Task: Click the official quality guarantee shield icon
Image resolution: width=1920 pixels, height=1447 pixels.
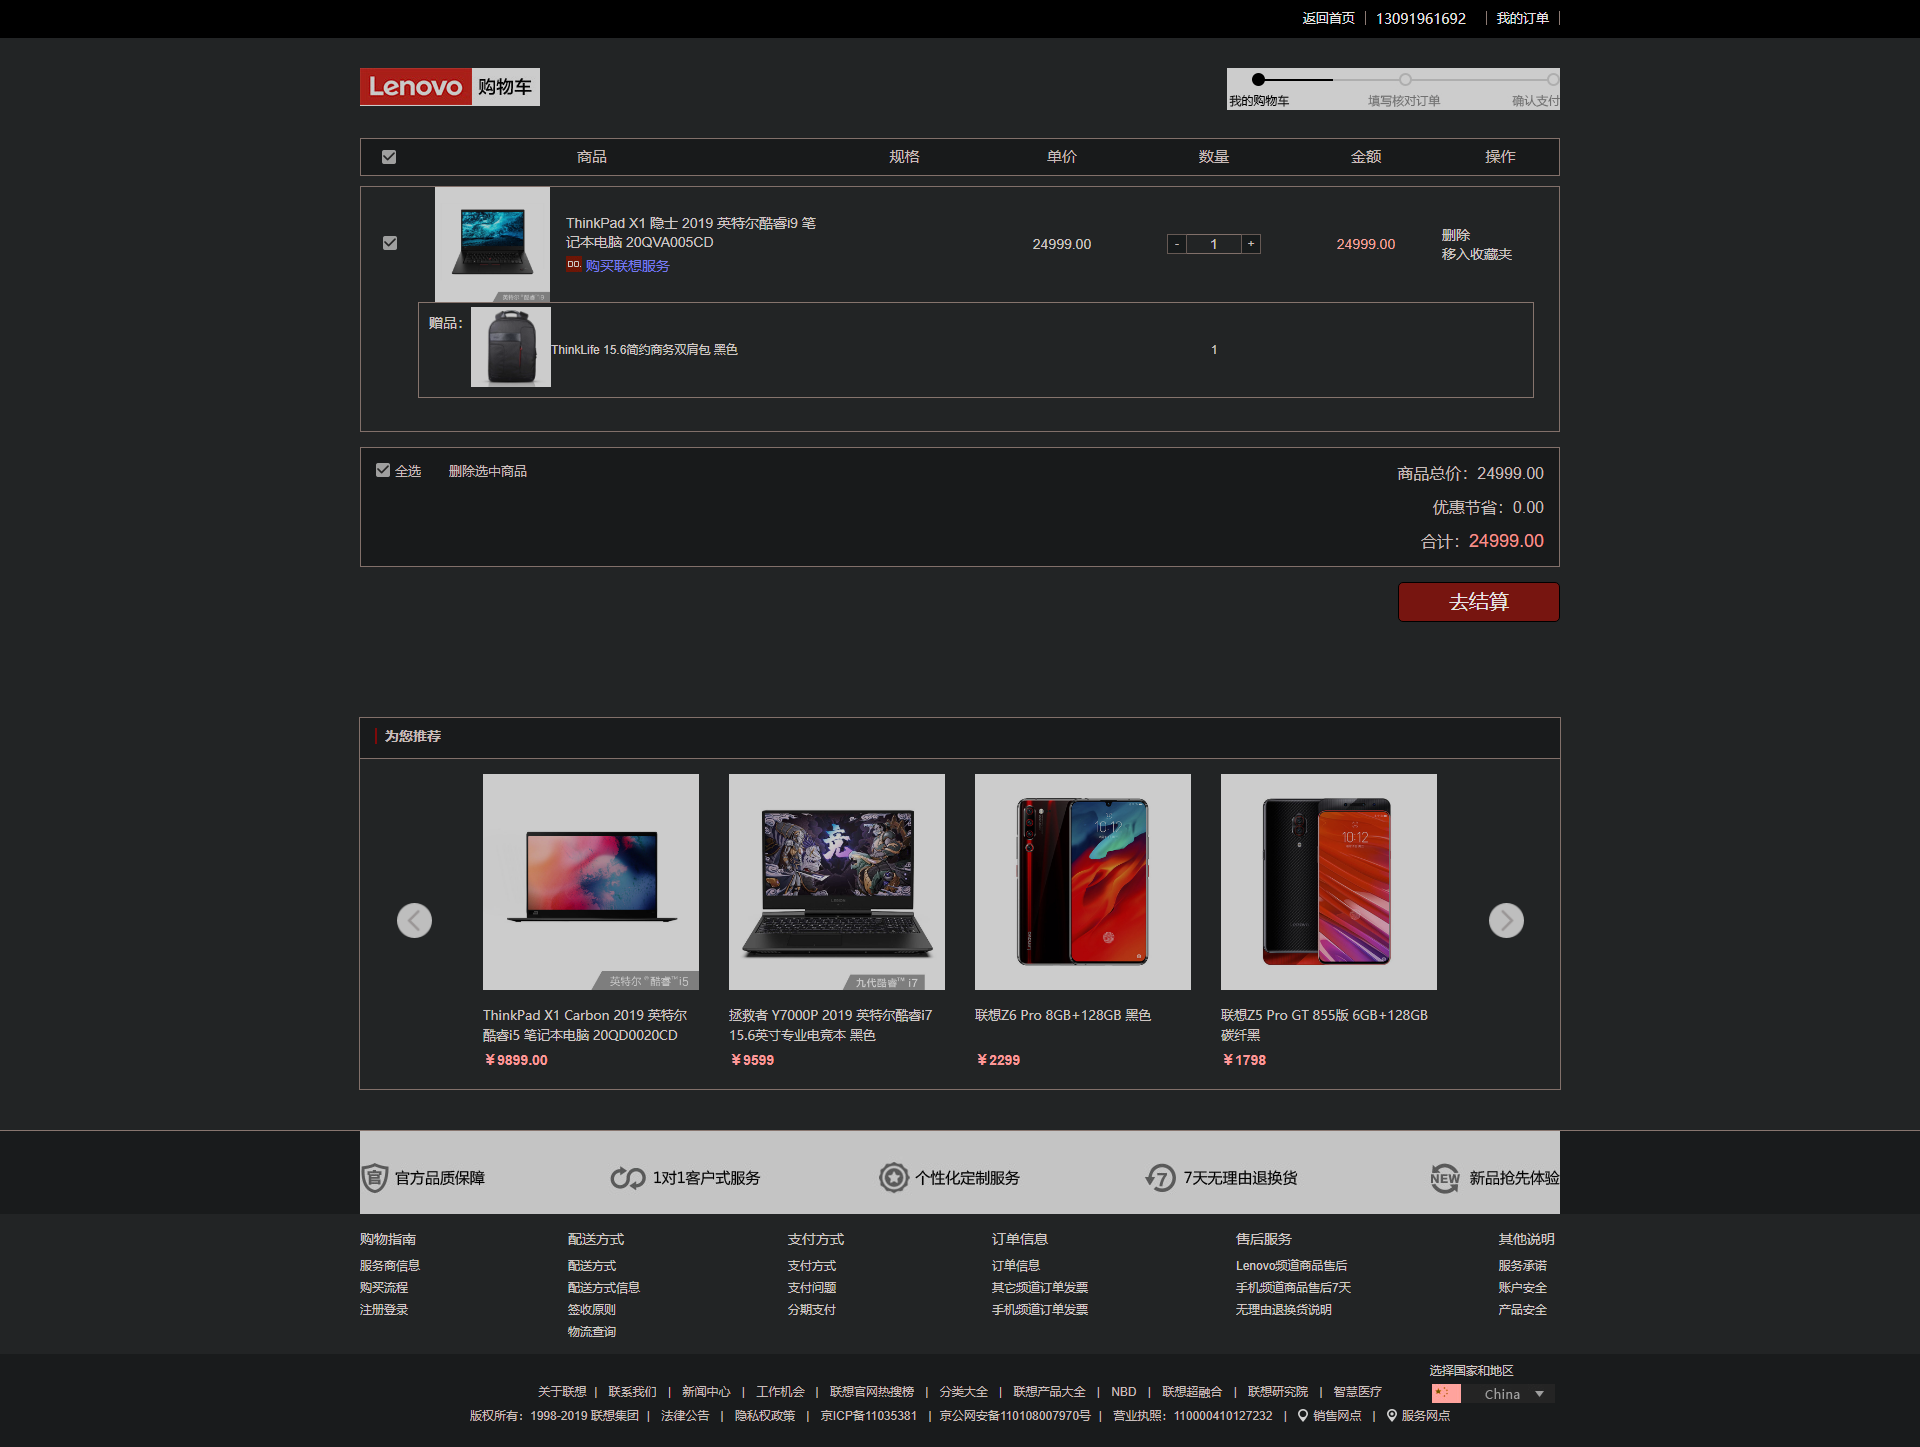Action: pos(374,1178)
